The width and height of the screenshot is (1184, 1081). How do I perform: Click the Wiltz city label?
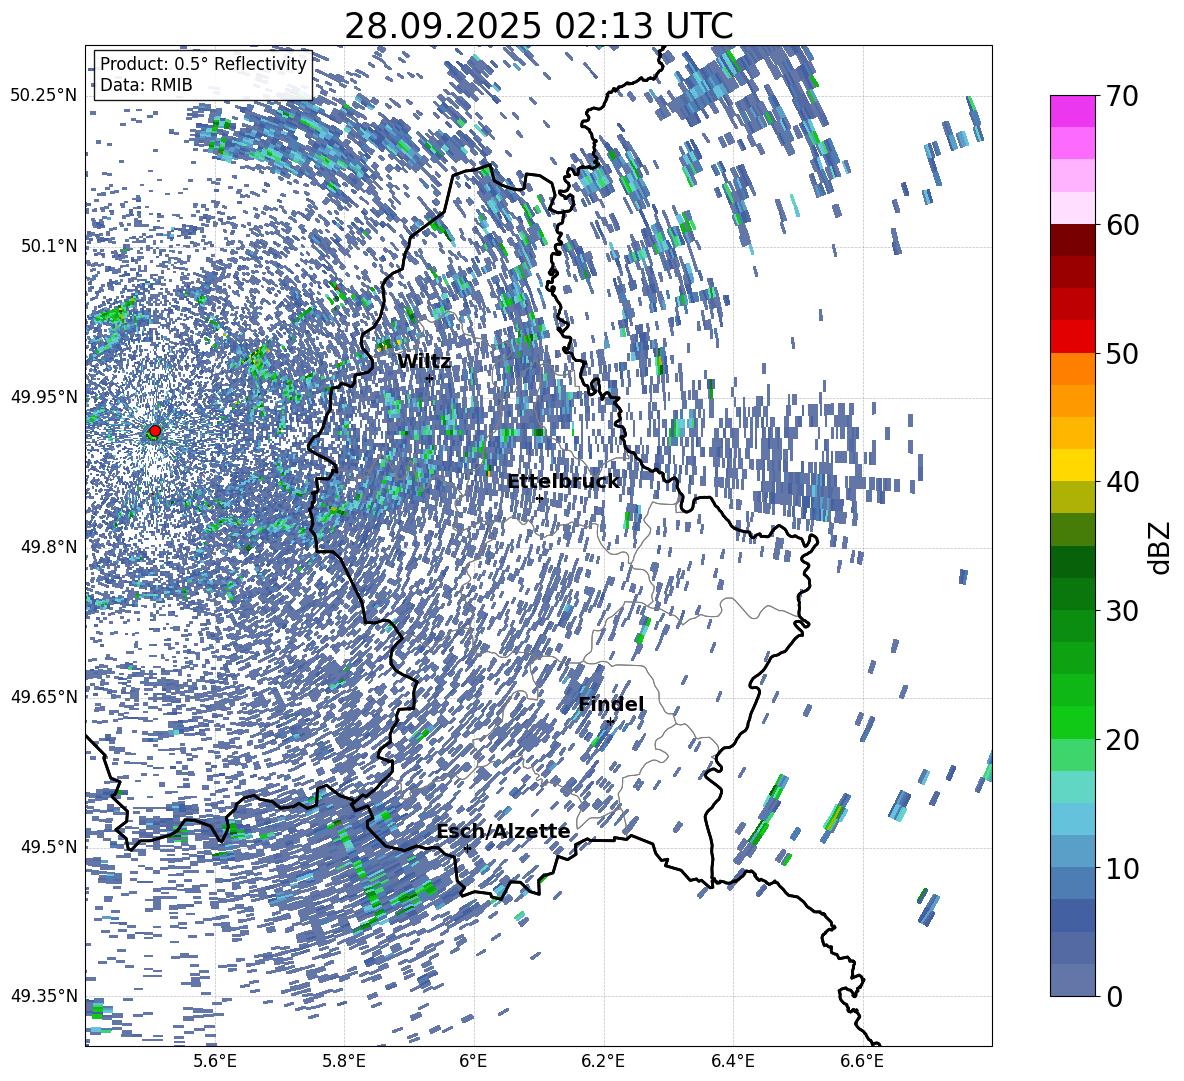[x=424, y=362]
